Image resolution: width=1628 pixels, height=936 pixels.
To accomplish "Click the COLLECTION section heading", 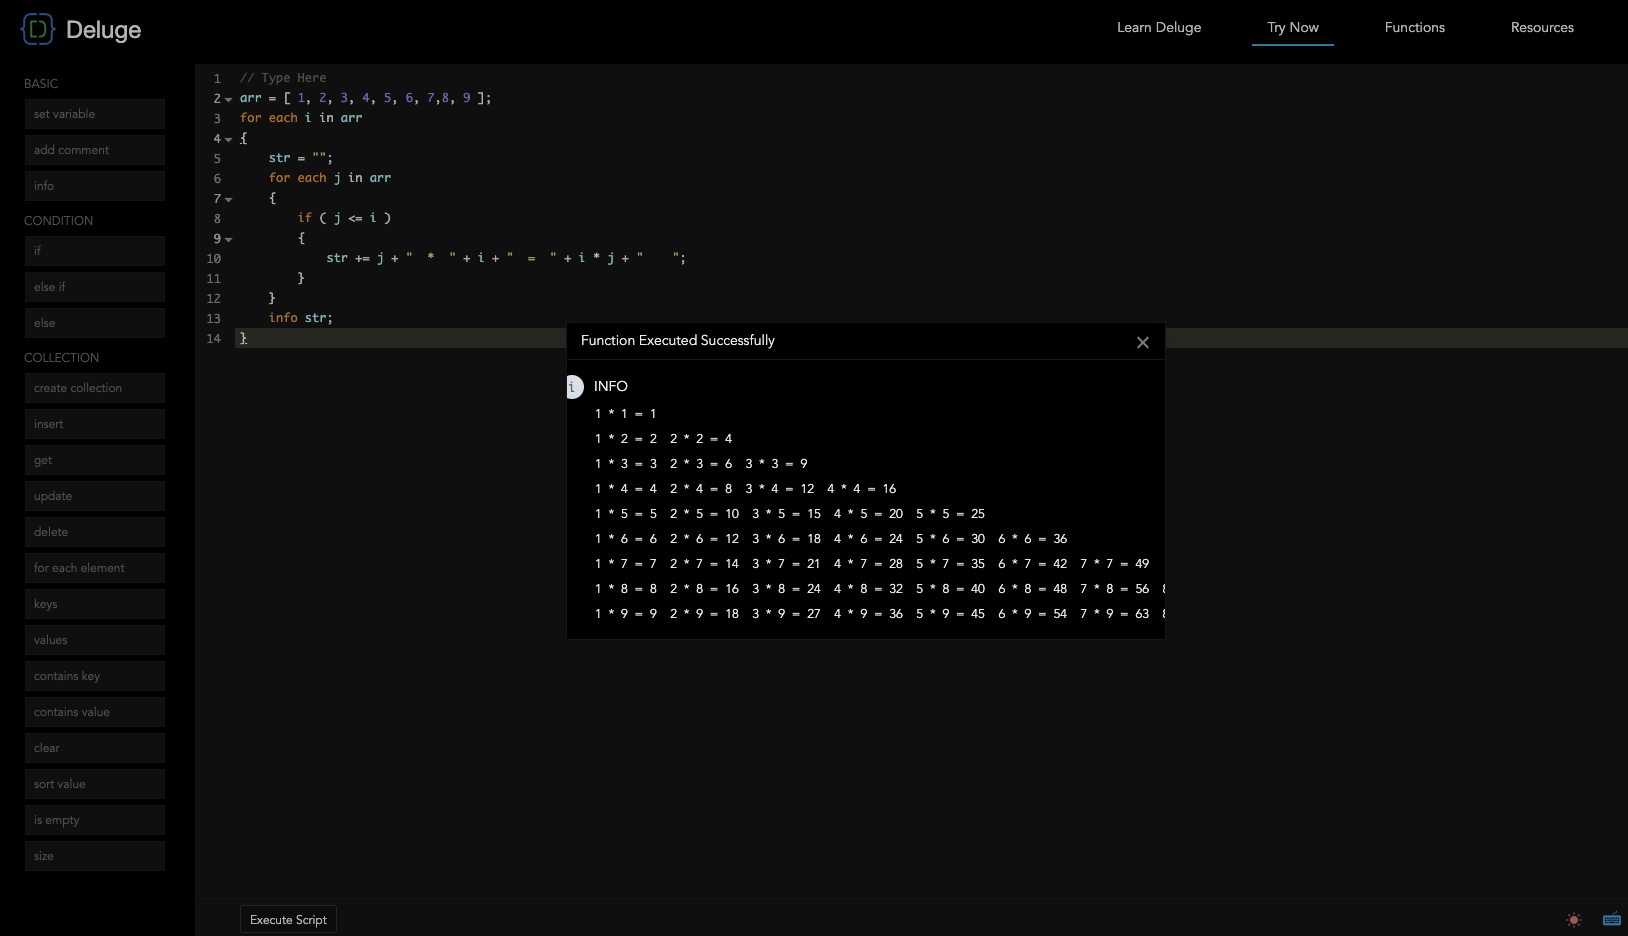I will point(61,358).
